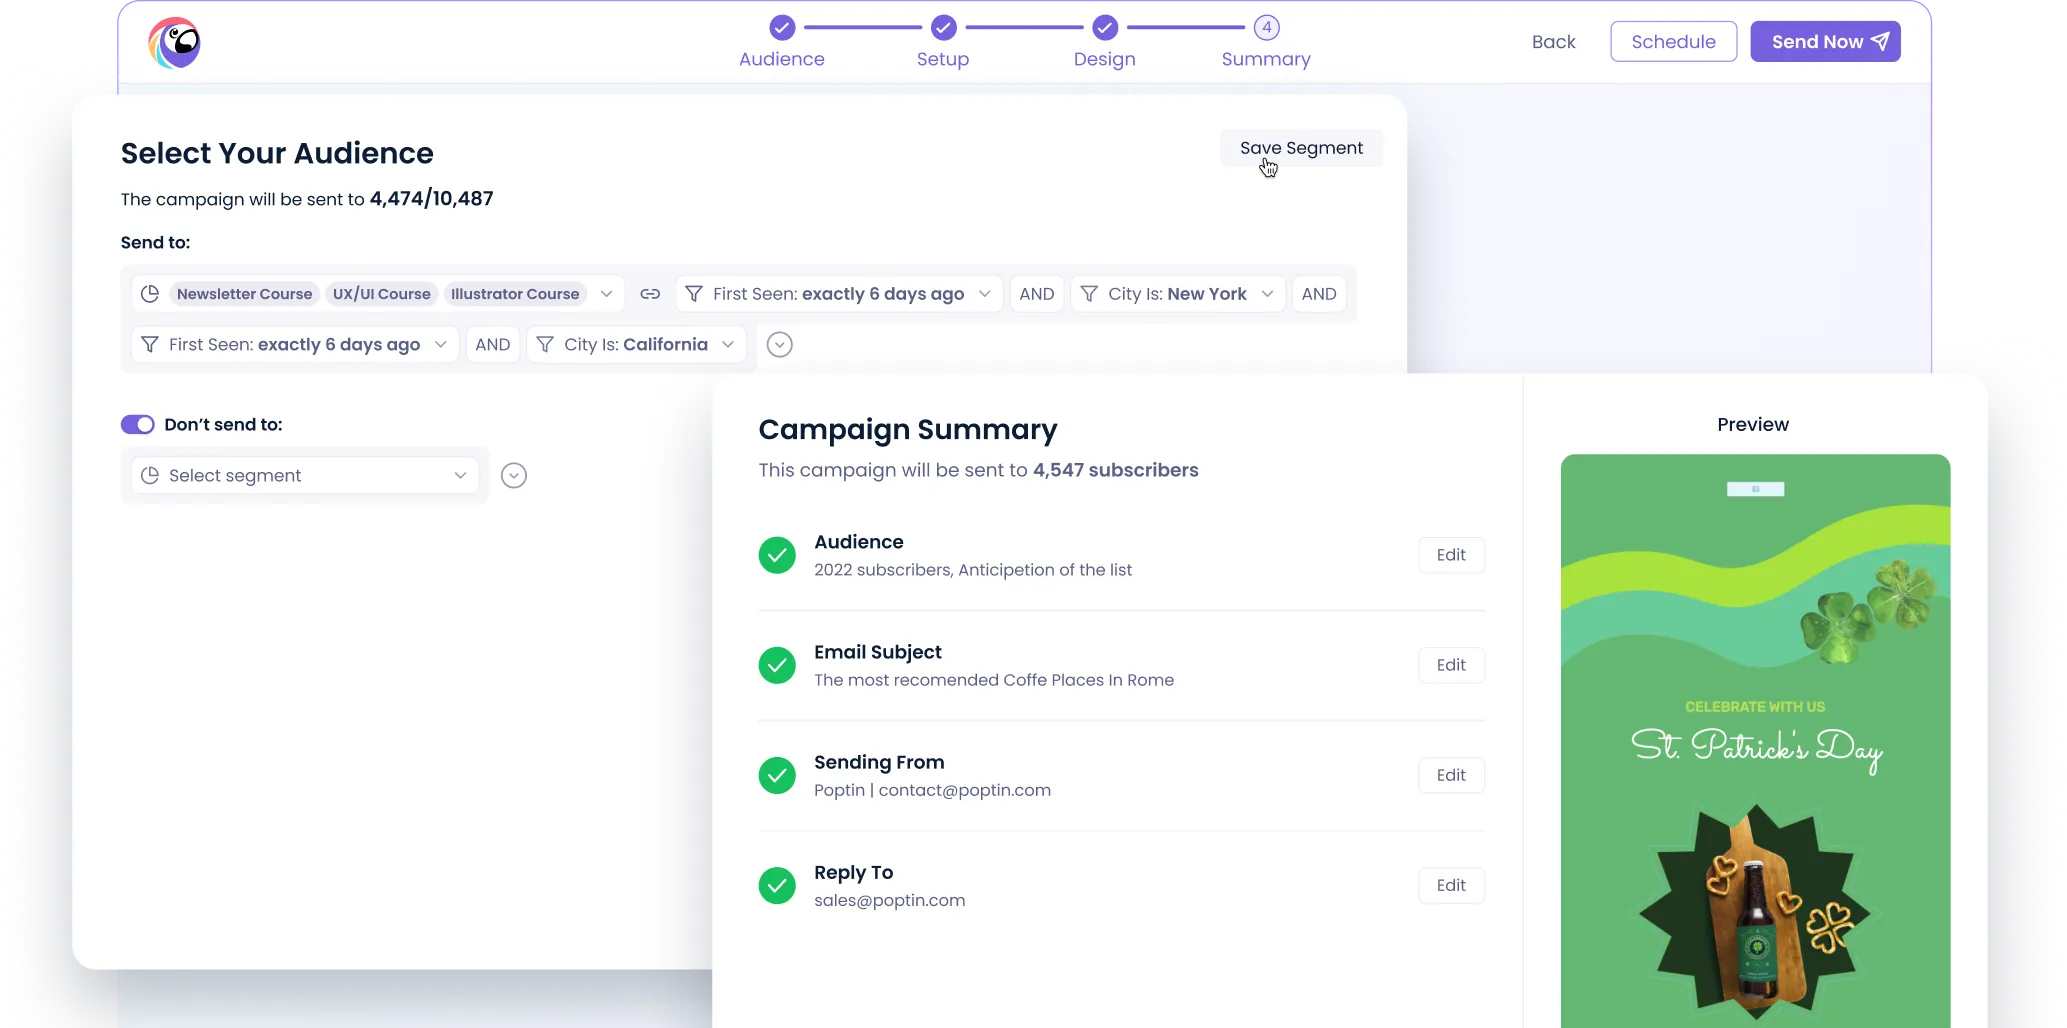Click the Audience step checkmark circle
2067x1028 pixels.
click(782, 27)
